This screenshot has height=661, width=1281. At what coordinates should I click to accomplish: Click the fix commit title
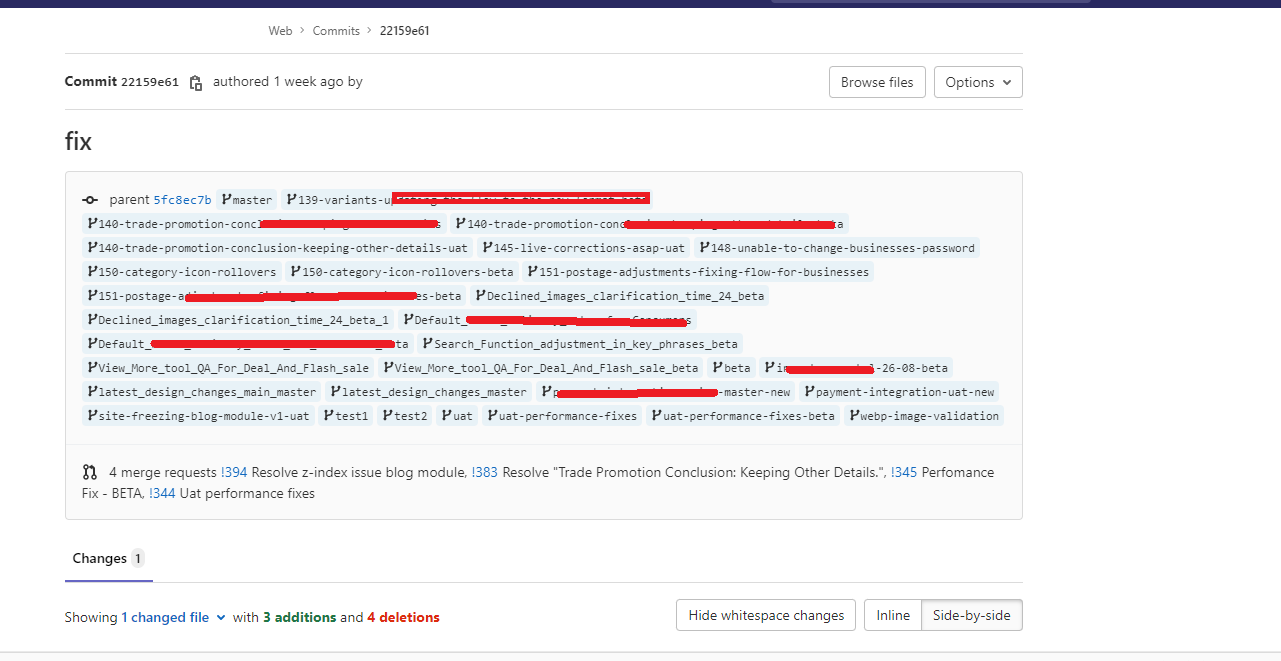pyautogui.click(x=78, y=141)
